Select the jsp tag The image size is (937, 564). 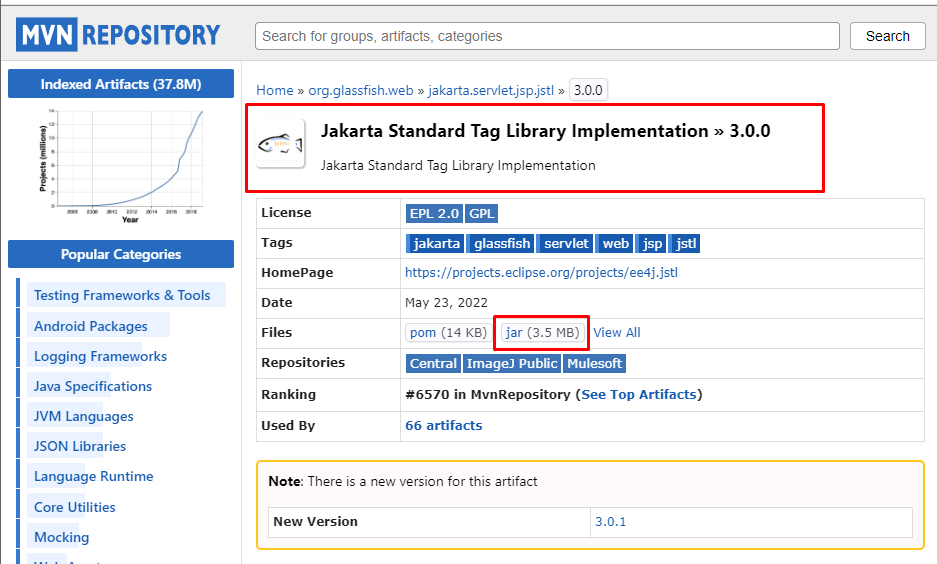point(651,243)
